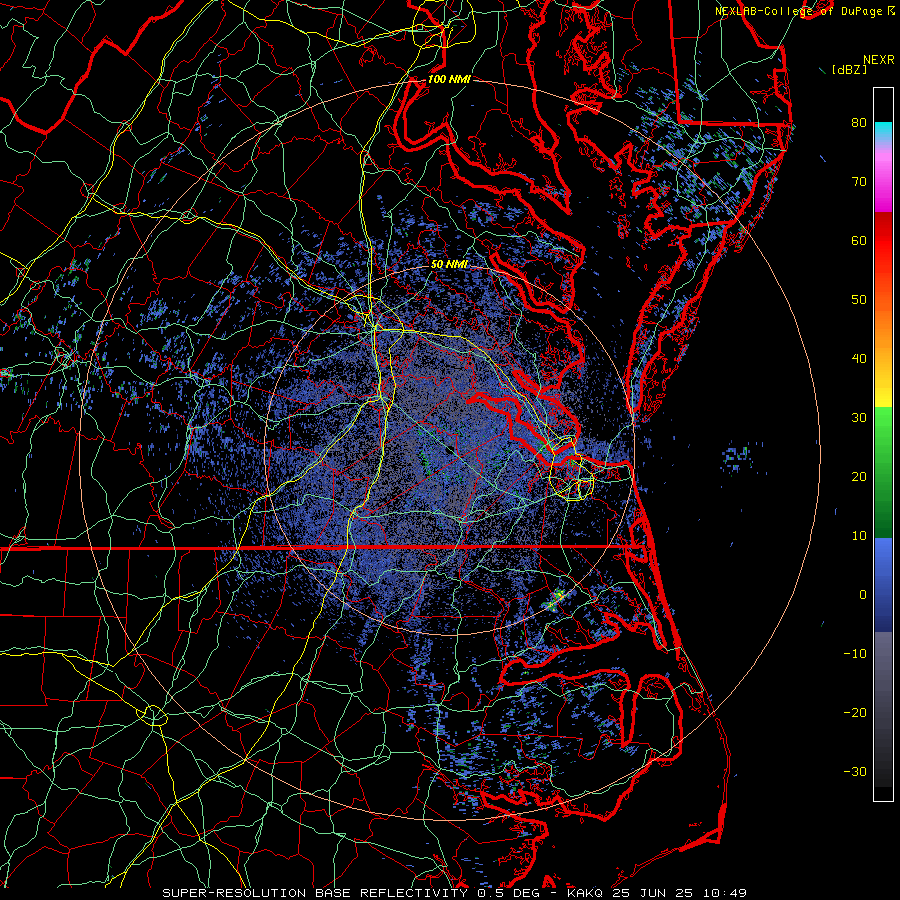Screen dimensions: 900x900
Task: Click the [dBZ] units label
Action: [x=849, y=69]
